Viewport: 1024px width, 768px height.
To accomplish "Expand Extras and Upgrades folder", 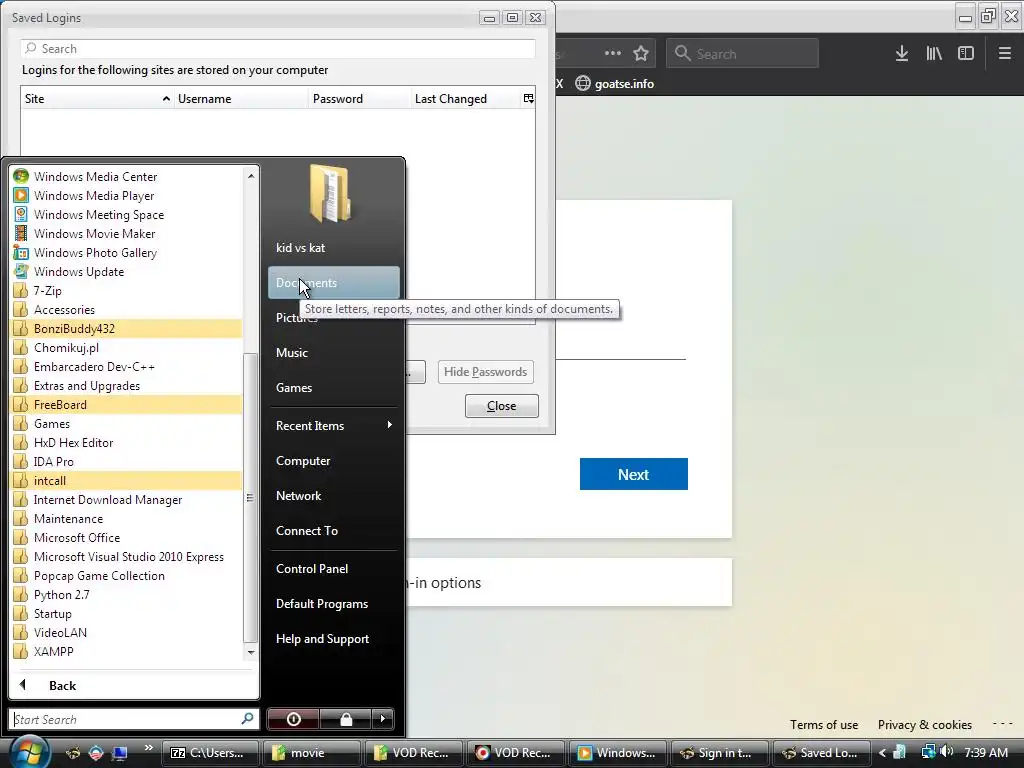I will click(x=127, y=385).
